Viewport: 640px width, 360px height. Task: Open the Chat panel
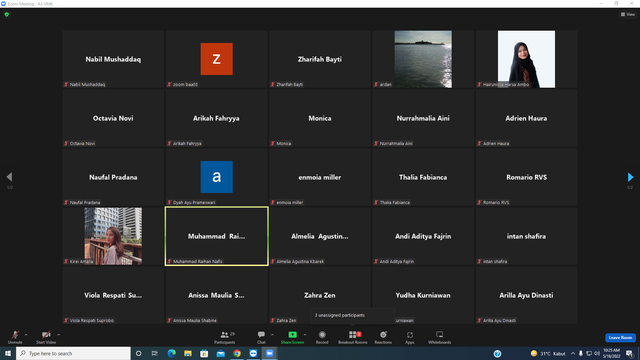tap(261, 337)
